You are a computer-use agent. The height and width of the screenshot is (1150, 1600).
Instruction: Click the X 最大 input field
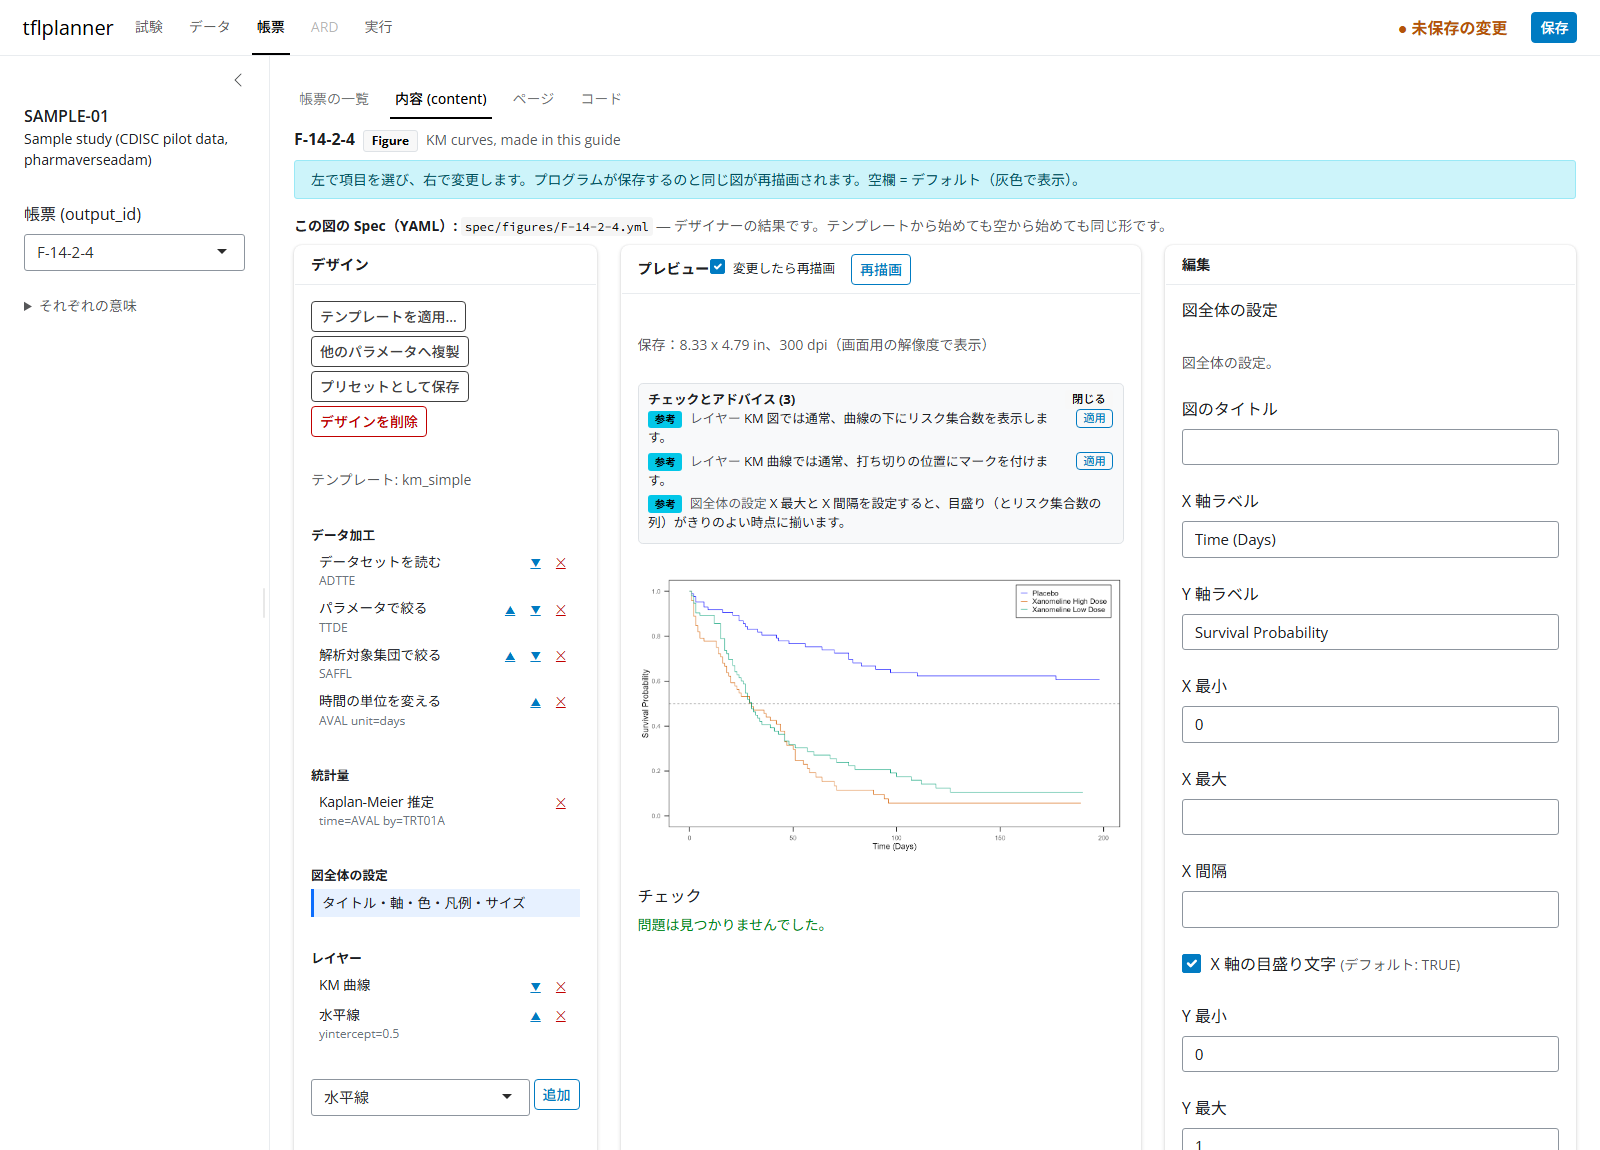point(1370,817)
